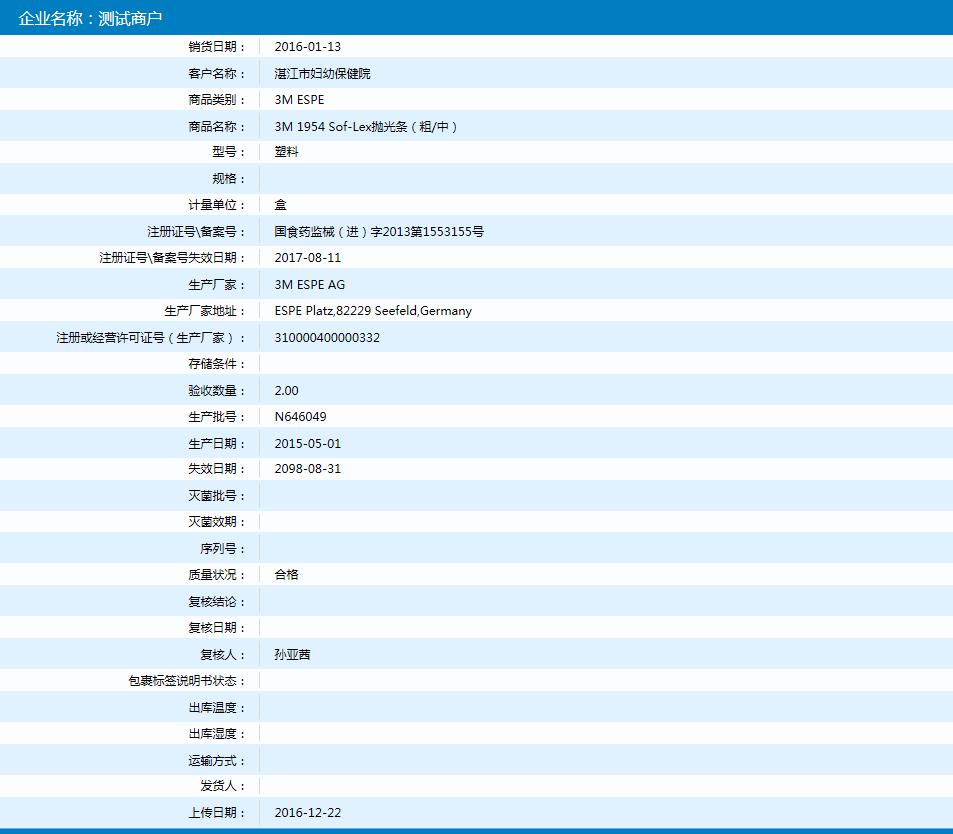Viewport: 953px width, 834px height.
Task: Click the 质量状况 field label
Action: pyautogui.click(x=216, y=574)
